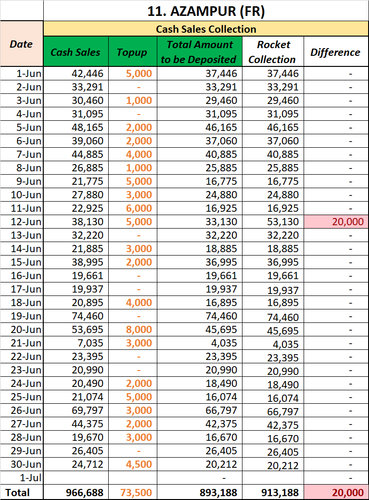This screenshot has width=369, height=500.
Task: Click cash sales value 38,995
Action: click(76, 262)
